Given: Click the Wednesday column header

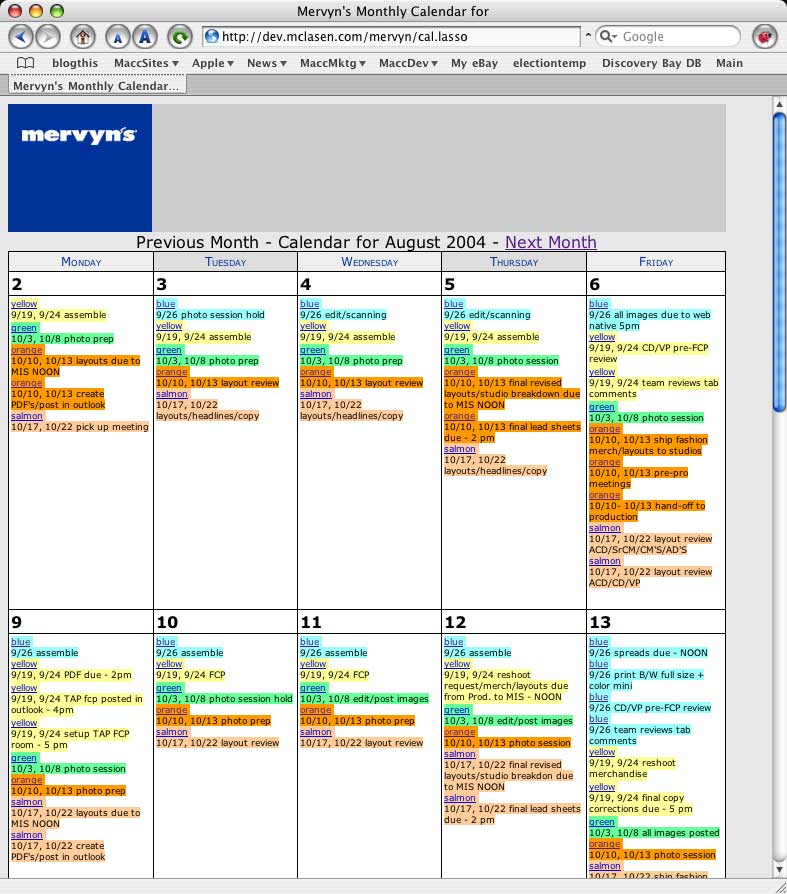Looking at the screenshot, I should tap(370, 262).
